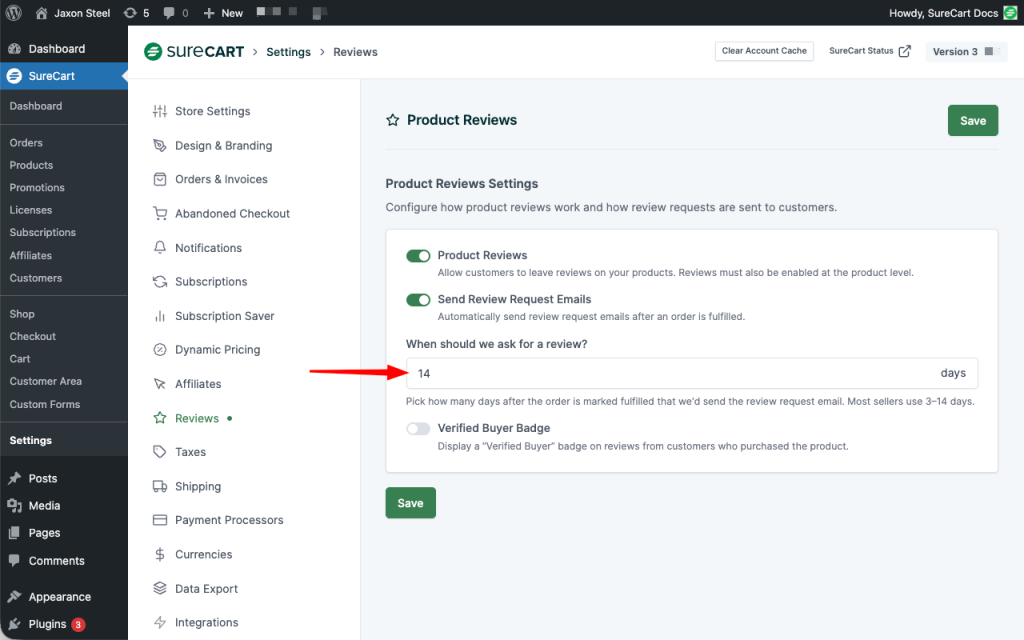Enable the Verified Buyer Badge toggle

pos(418,429)
